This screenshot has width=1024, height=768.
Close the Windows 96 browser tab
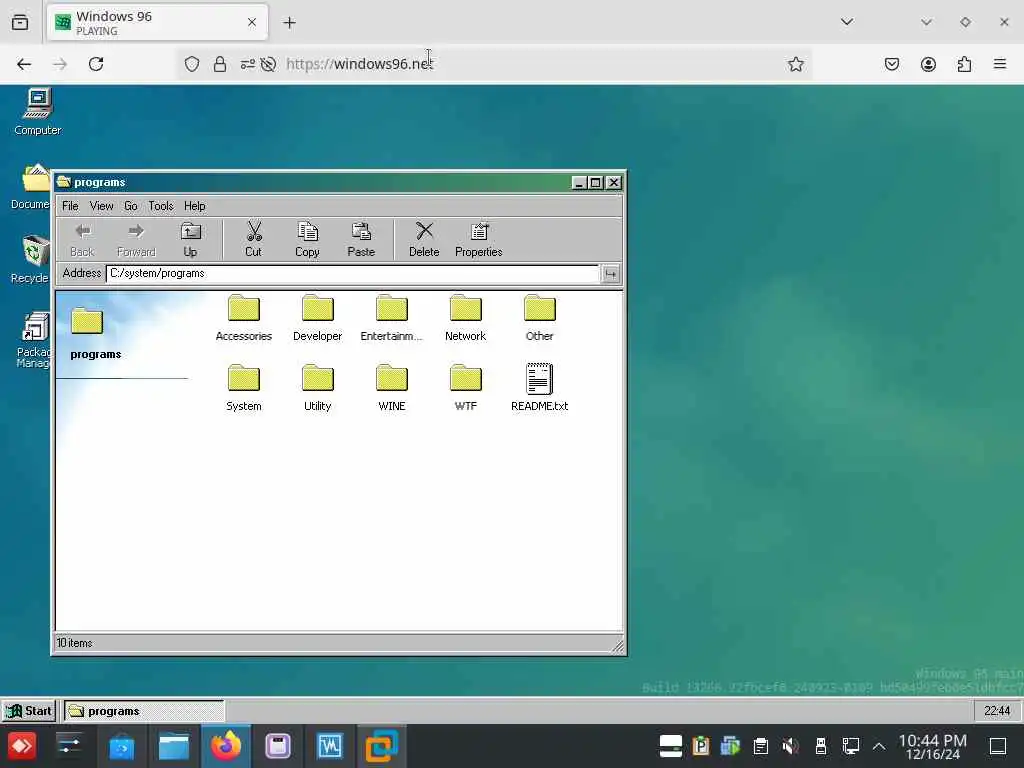252,22
